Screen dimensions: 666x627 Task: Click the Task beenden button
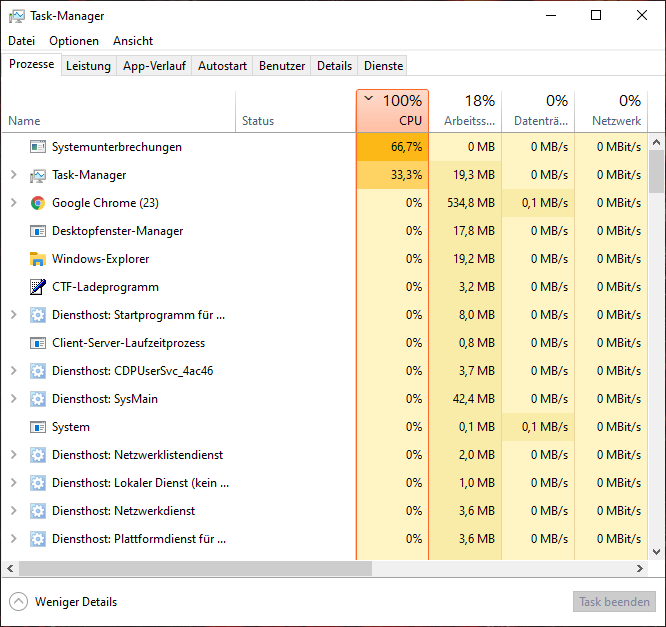click(x=614, y=602)
